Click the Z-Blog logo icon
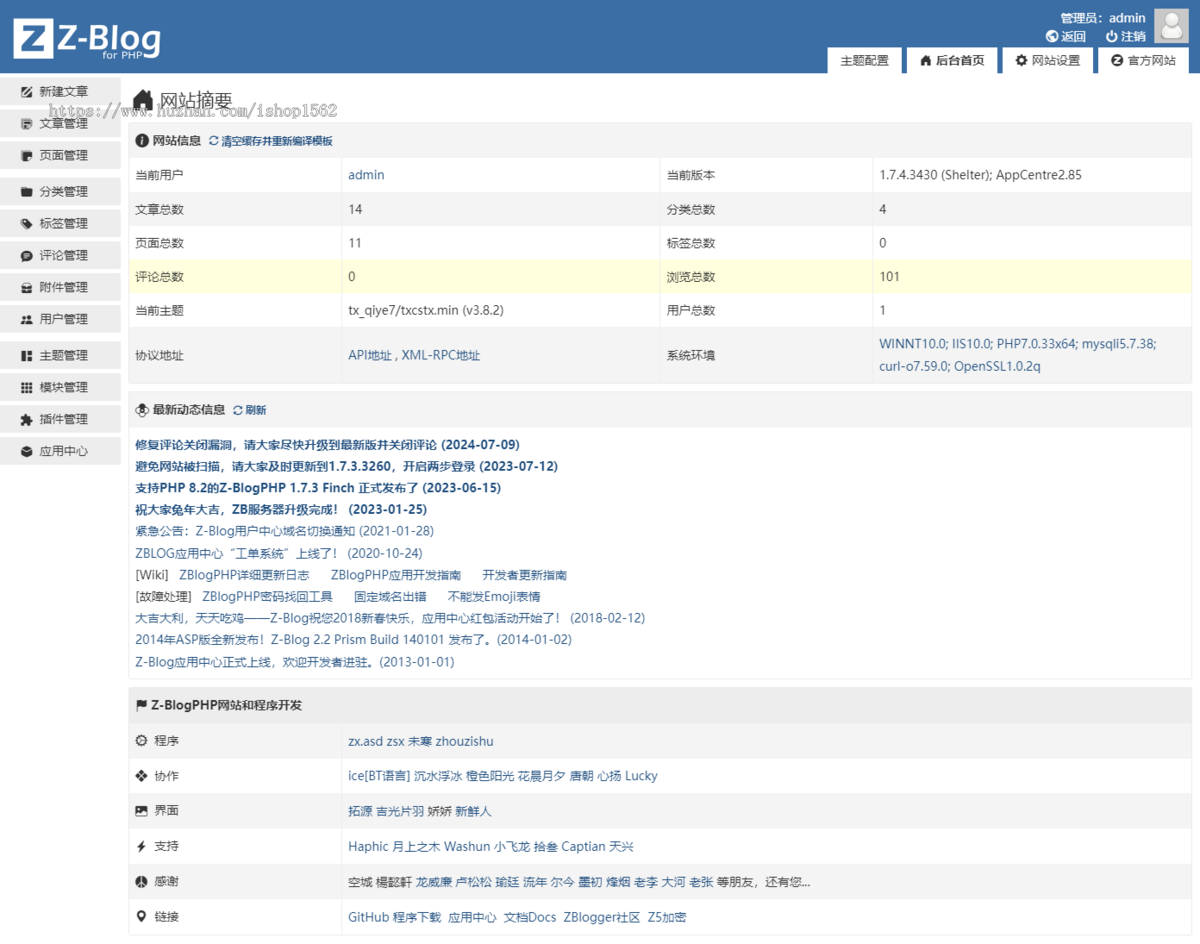 (33, 38)
